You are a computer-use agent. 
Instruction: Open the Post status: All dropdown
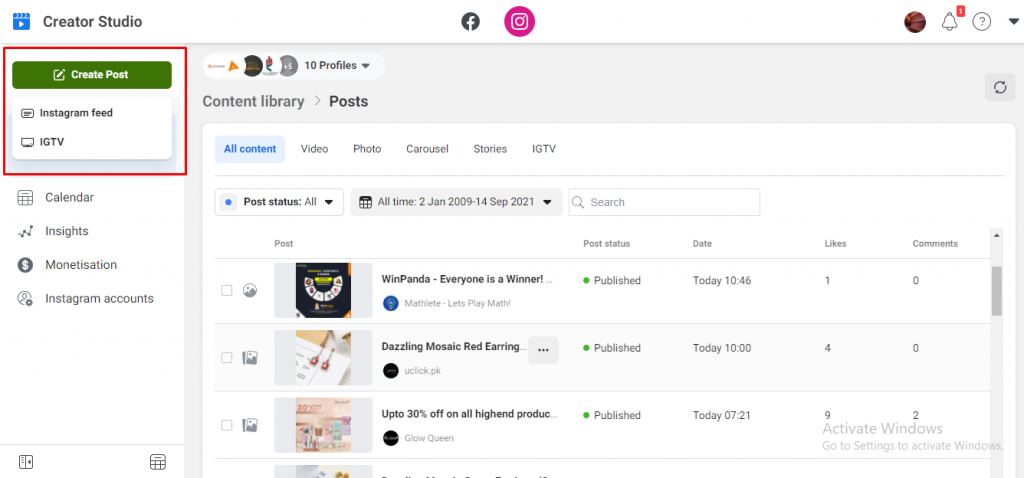[279, 202]
